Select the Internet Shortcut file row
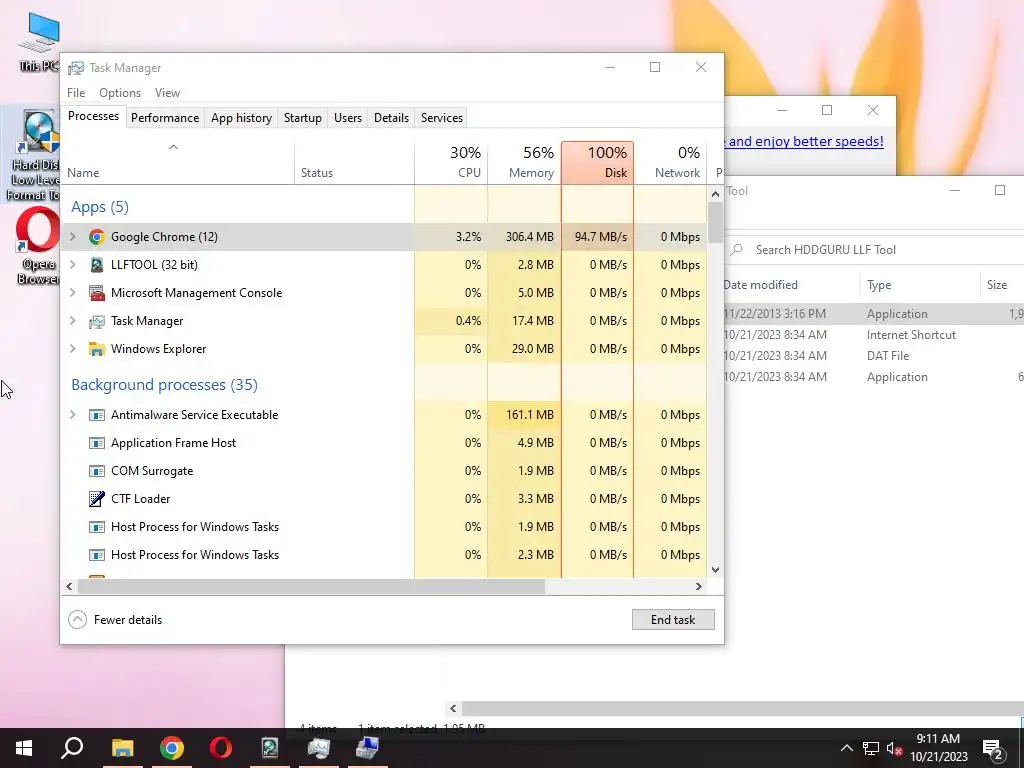Image resolution: width=1024 pixels, height=768 pixels. [873, 334]
